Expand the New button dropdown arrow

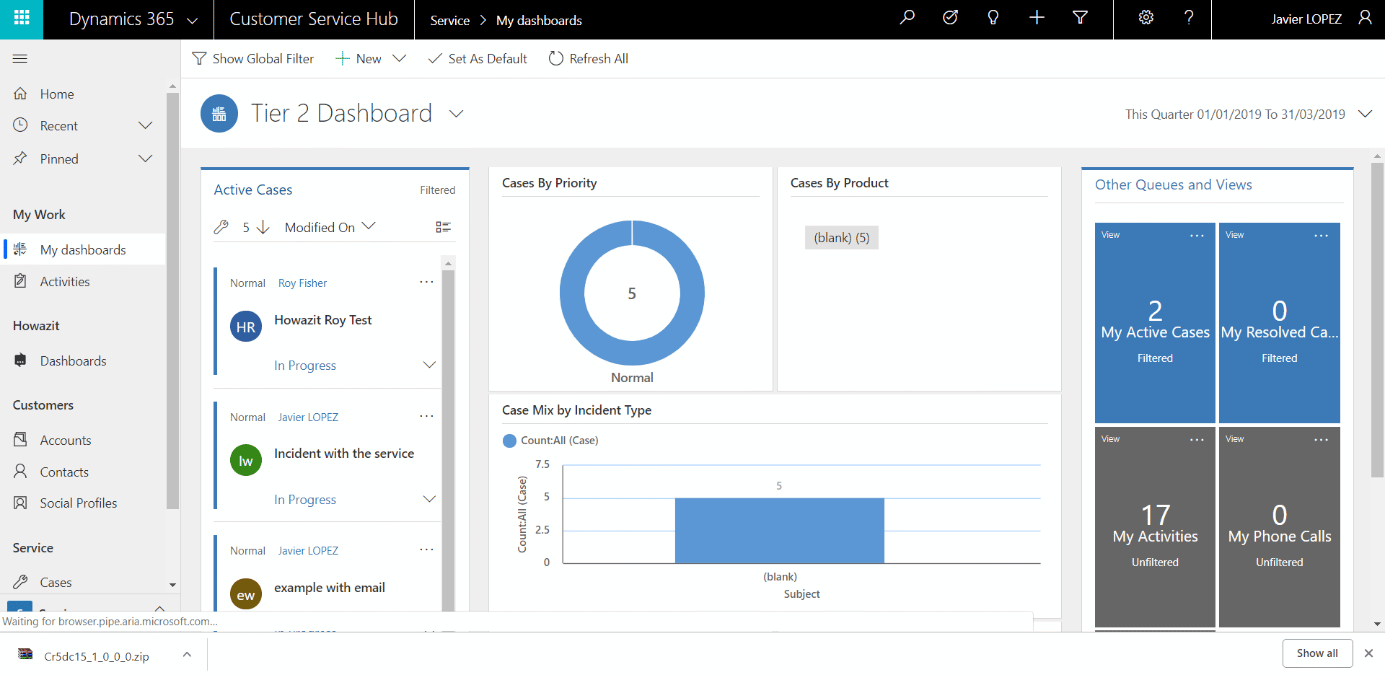point(399,58)
